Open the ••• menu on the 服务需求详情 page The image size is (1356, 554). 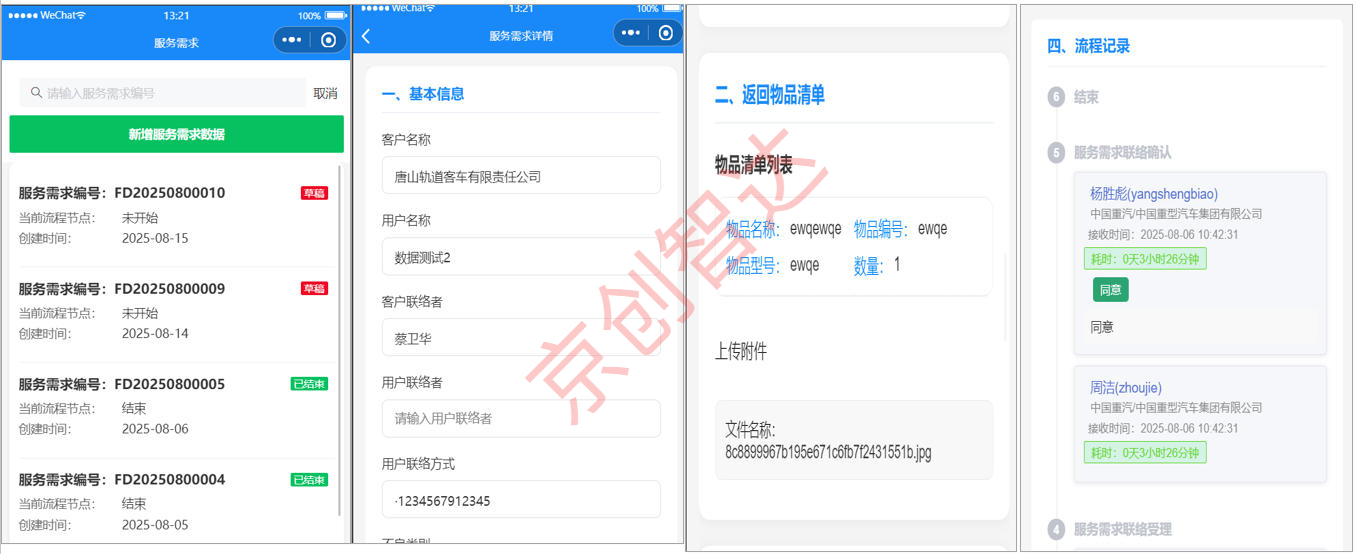(x=631, y=33)
